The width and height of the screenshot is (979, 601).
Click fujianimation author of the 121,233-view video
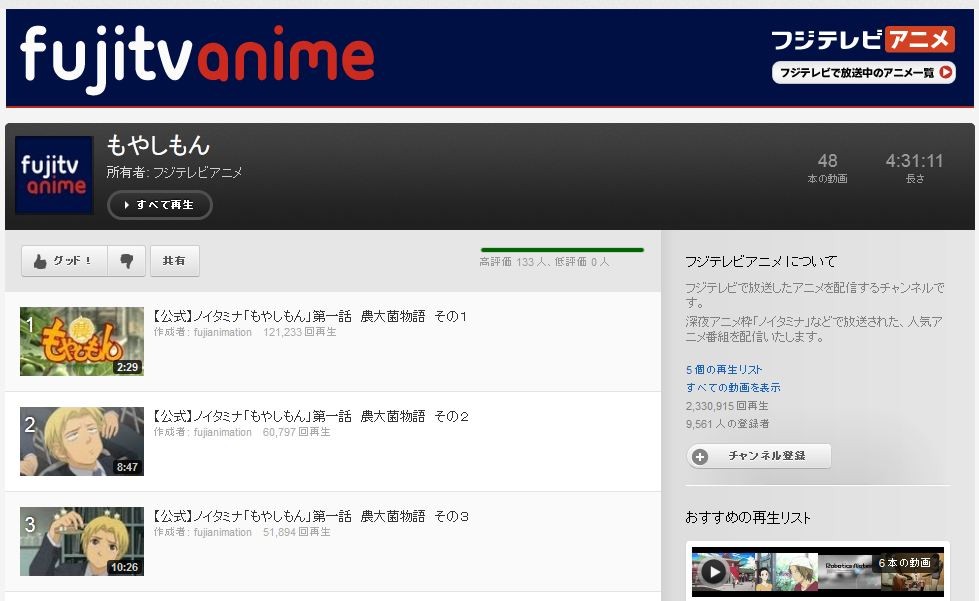[x=222, y=332]
